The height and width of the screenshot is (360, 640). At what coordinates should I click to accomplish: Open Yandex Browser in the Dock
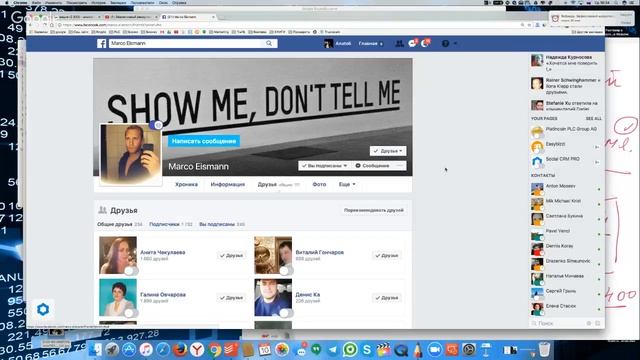(x=197, y=350)
